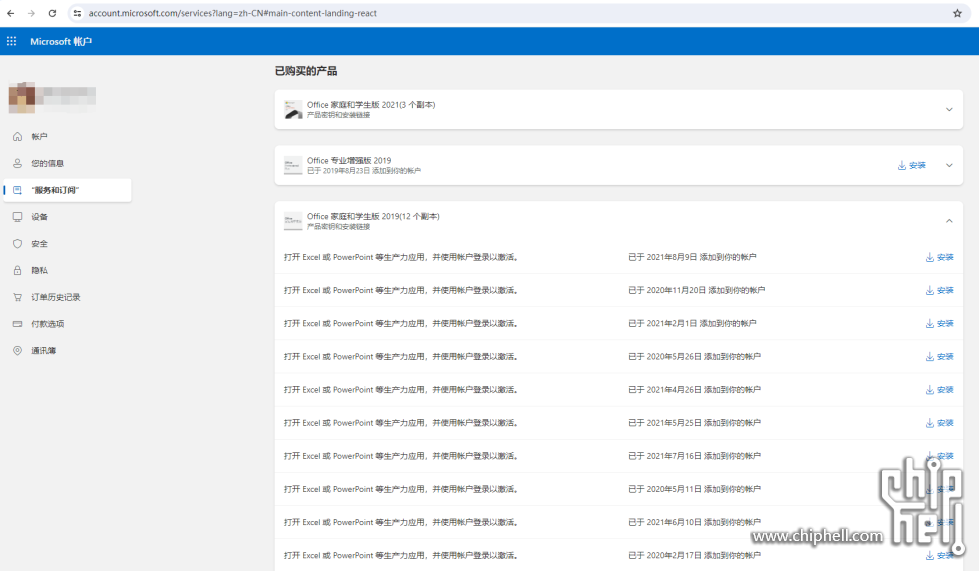Click the Office 专业增强版 2019 title text
Image resolution: width=979 pixels, height=571 pixels.
349,160
